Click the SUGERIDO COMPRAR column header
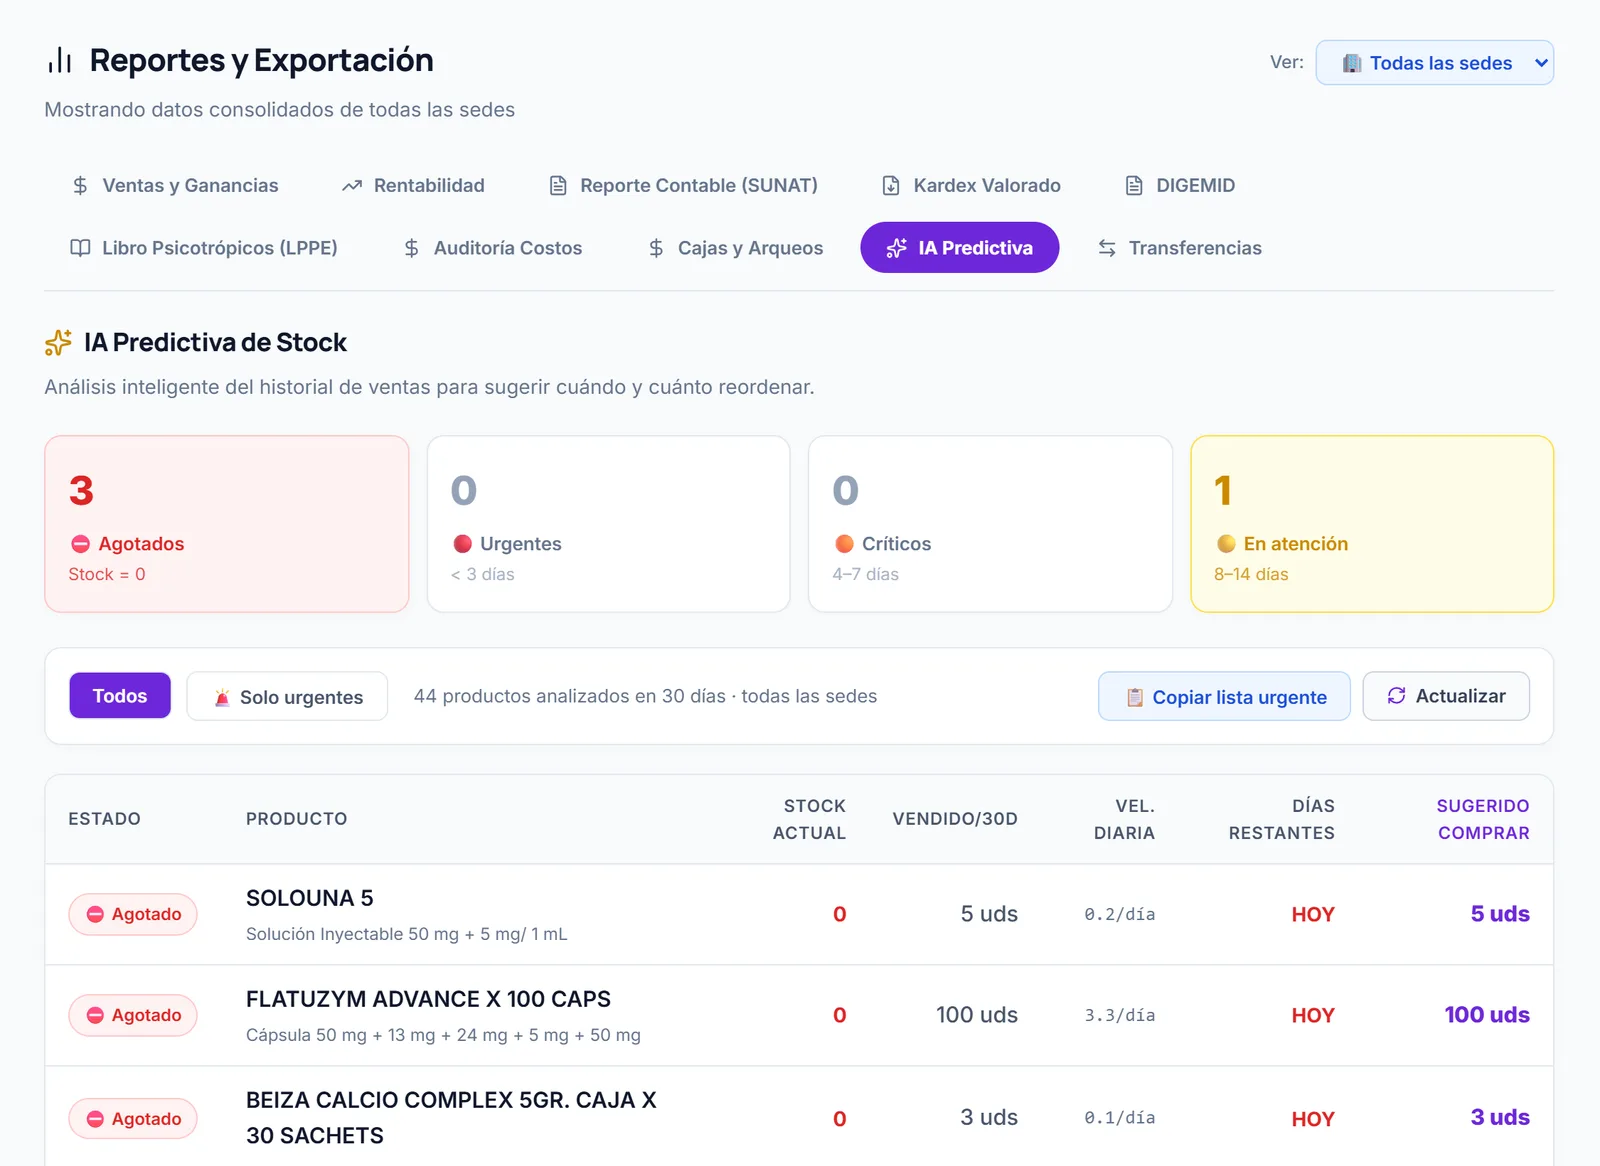Viewport: 1600px width, 1166px height. click(x=1483, y=819)
